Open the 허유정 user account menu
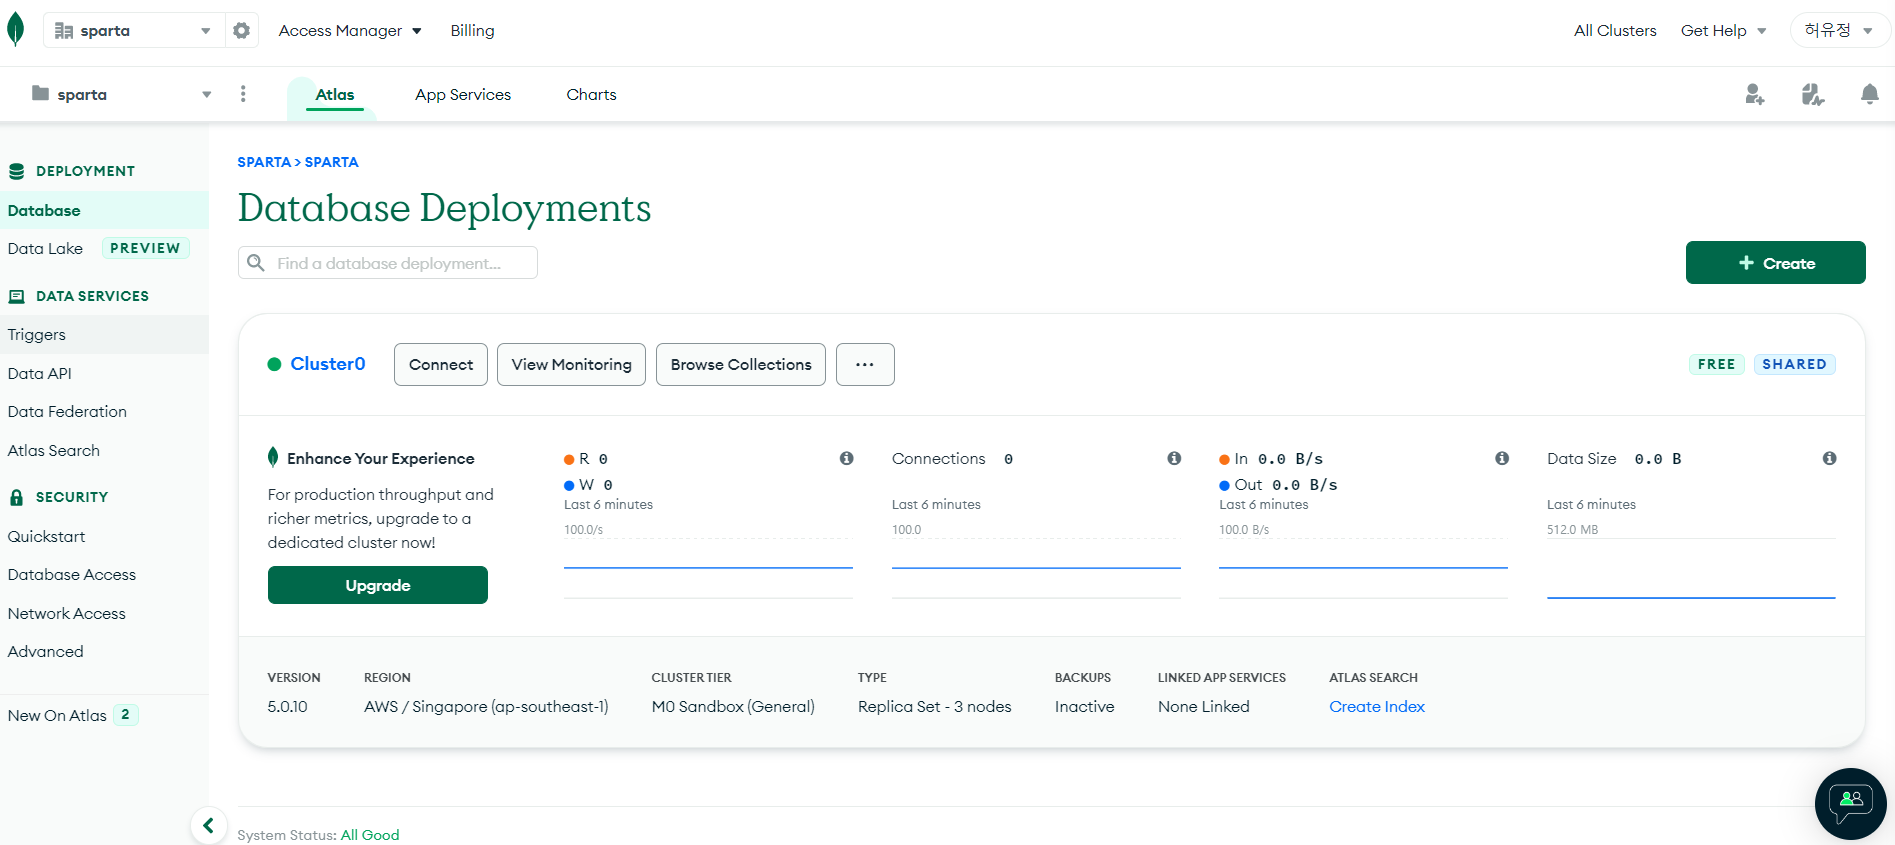Image resolution: width=1895 pixels, height=845 pixels. [x=1839, y=30]
